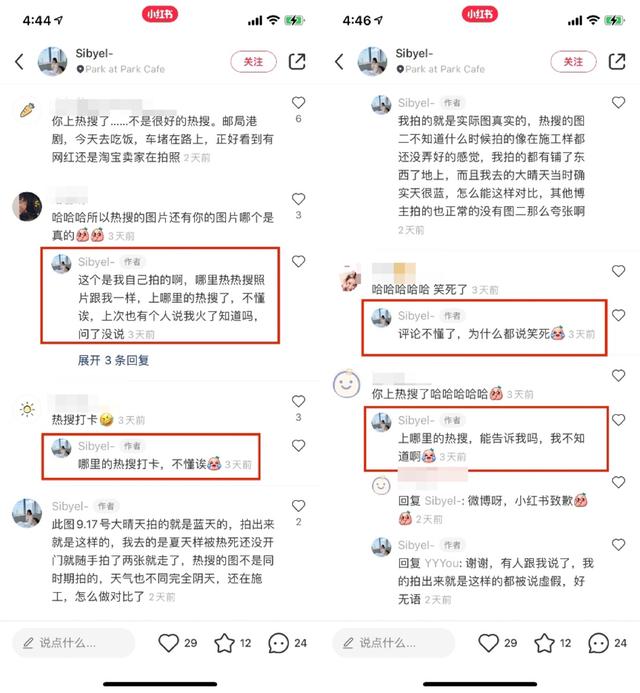
Task: Tap back arrow in left screenshot
Action: (x=19, y=62)
